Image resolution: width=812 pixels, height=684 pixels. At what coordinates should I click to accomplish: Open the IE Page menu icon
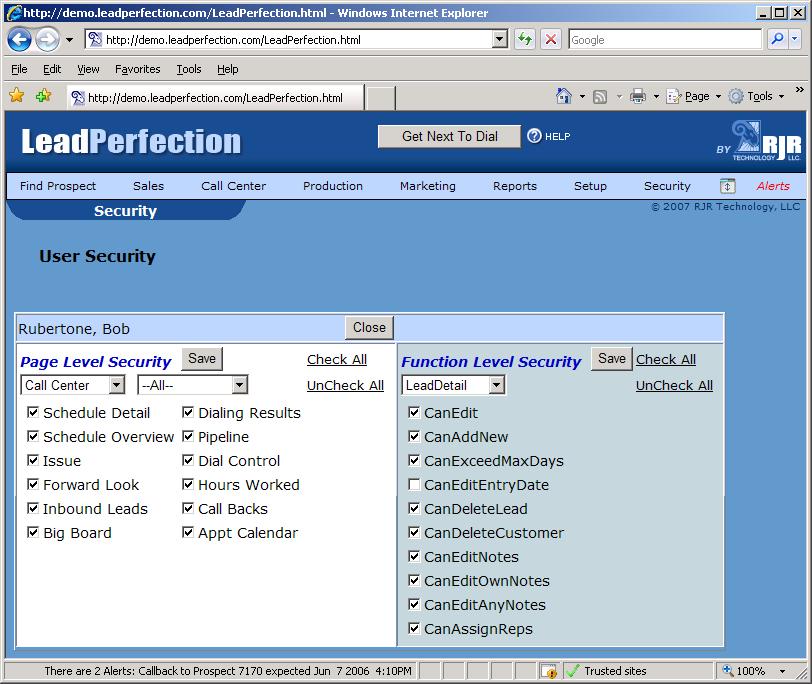click(673, 96)
